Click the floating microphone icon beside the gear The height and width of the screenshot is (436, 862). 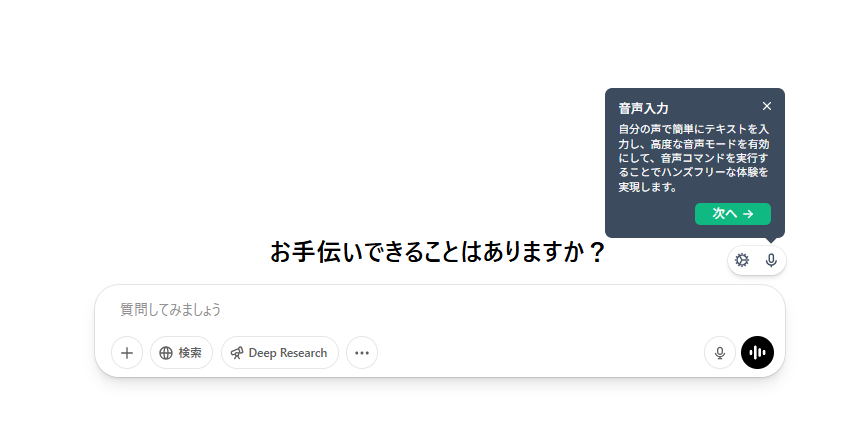click(x=771, y=260)
